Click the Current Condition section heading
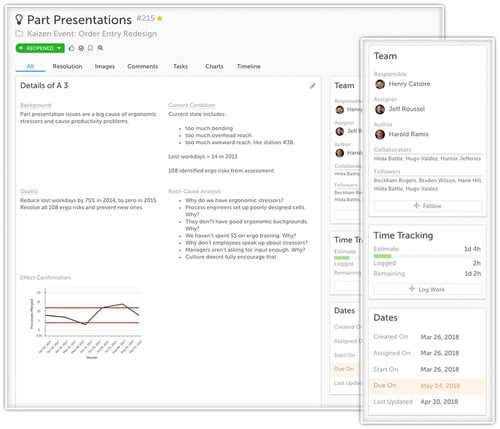Image resolution: width=500 pixels, height=429 pixels. tap(192, 105)
